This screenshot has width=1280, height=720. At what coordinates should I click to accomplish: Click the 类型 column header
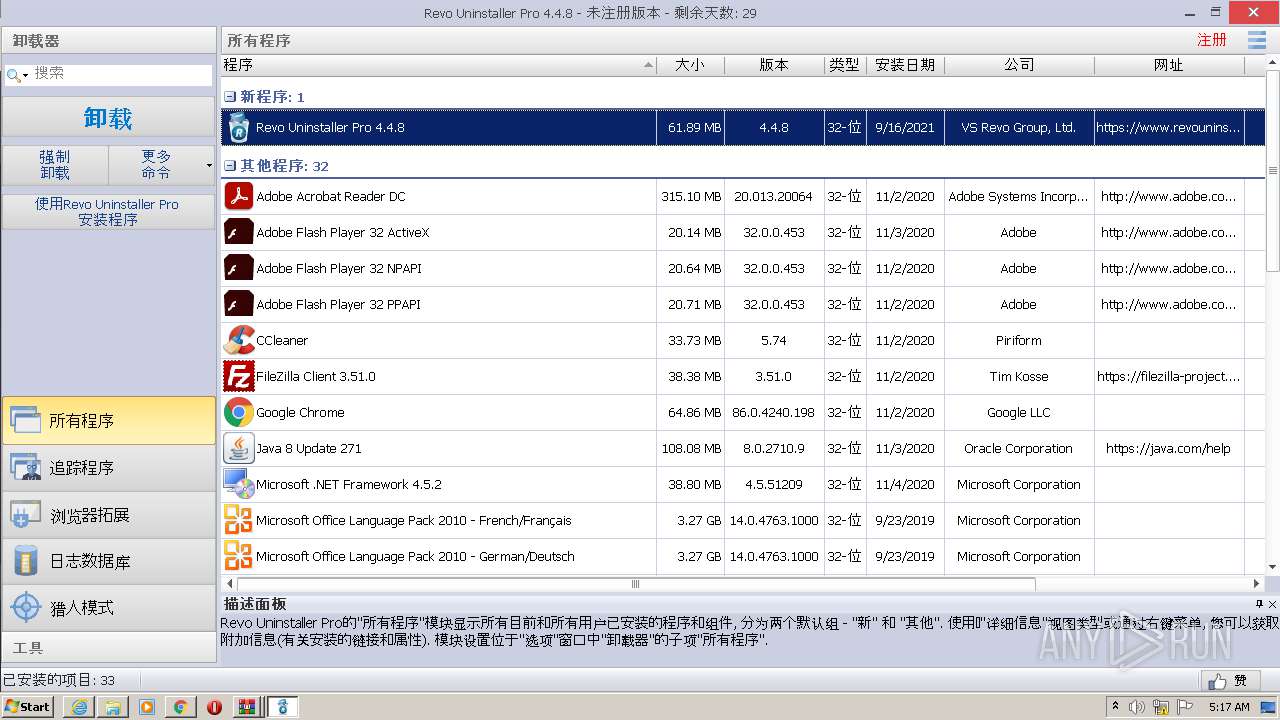[x=845, y=65]
